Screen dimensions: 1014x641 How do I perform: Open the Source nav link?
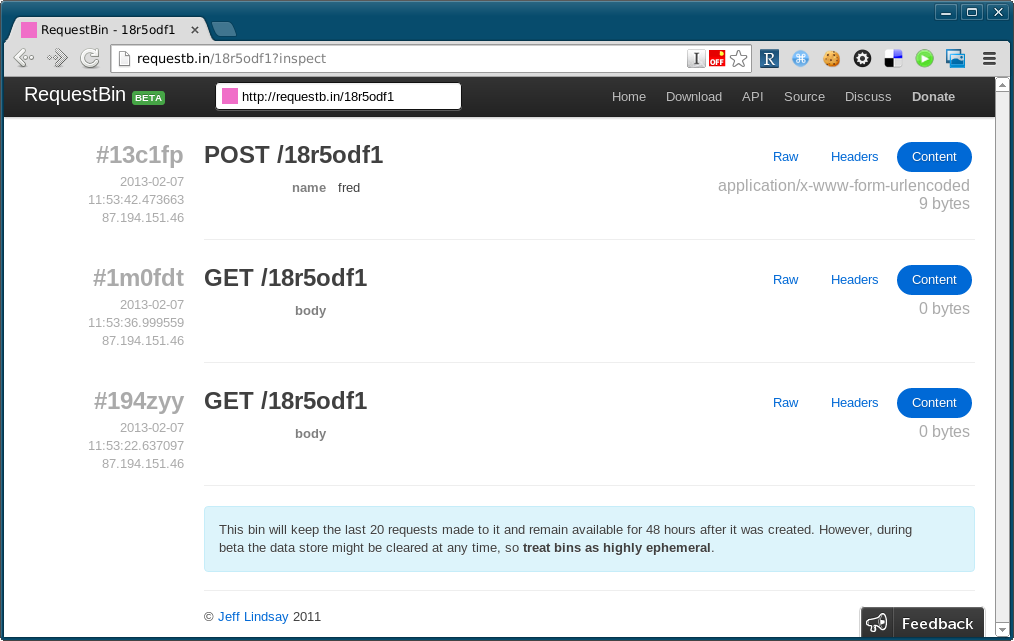[804, 96]
